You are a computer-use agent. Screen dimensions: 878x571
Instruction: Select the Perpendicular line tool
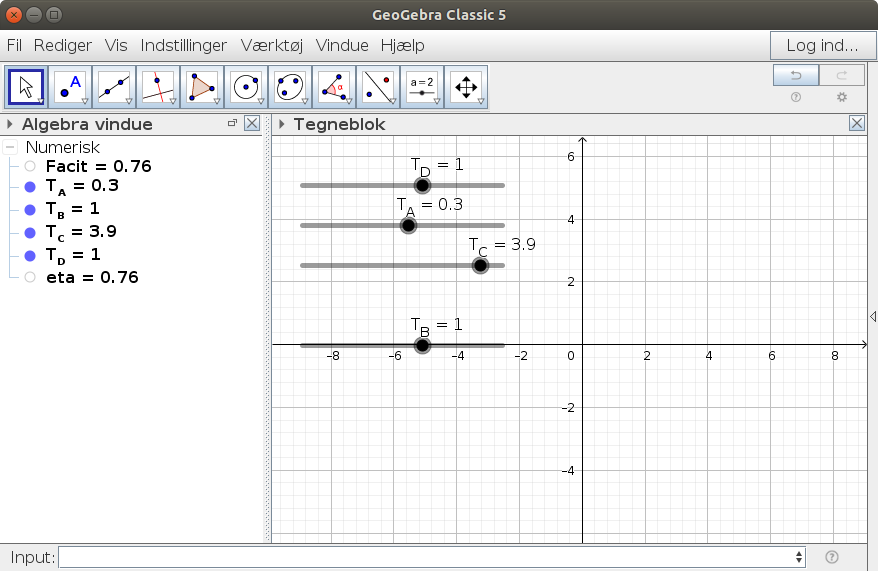coord(158,87)
